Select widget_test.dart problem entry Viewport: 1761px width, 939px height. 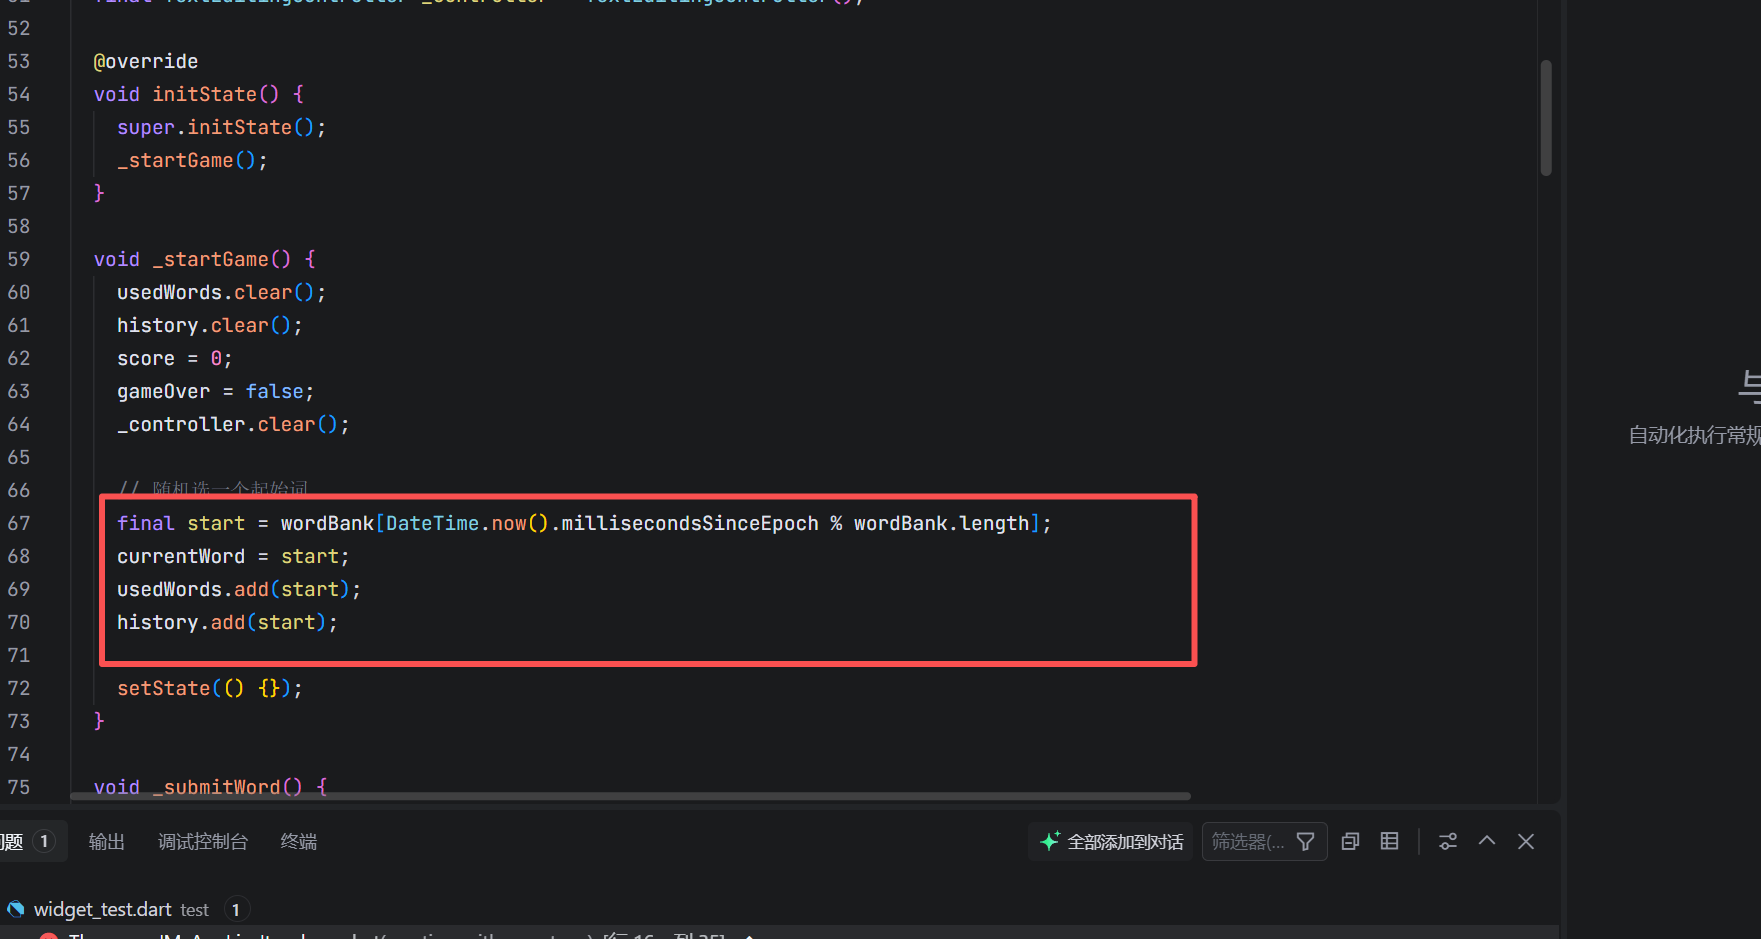click(x=780, y=909)
